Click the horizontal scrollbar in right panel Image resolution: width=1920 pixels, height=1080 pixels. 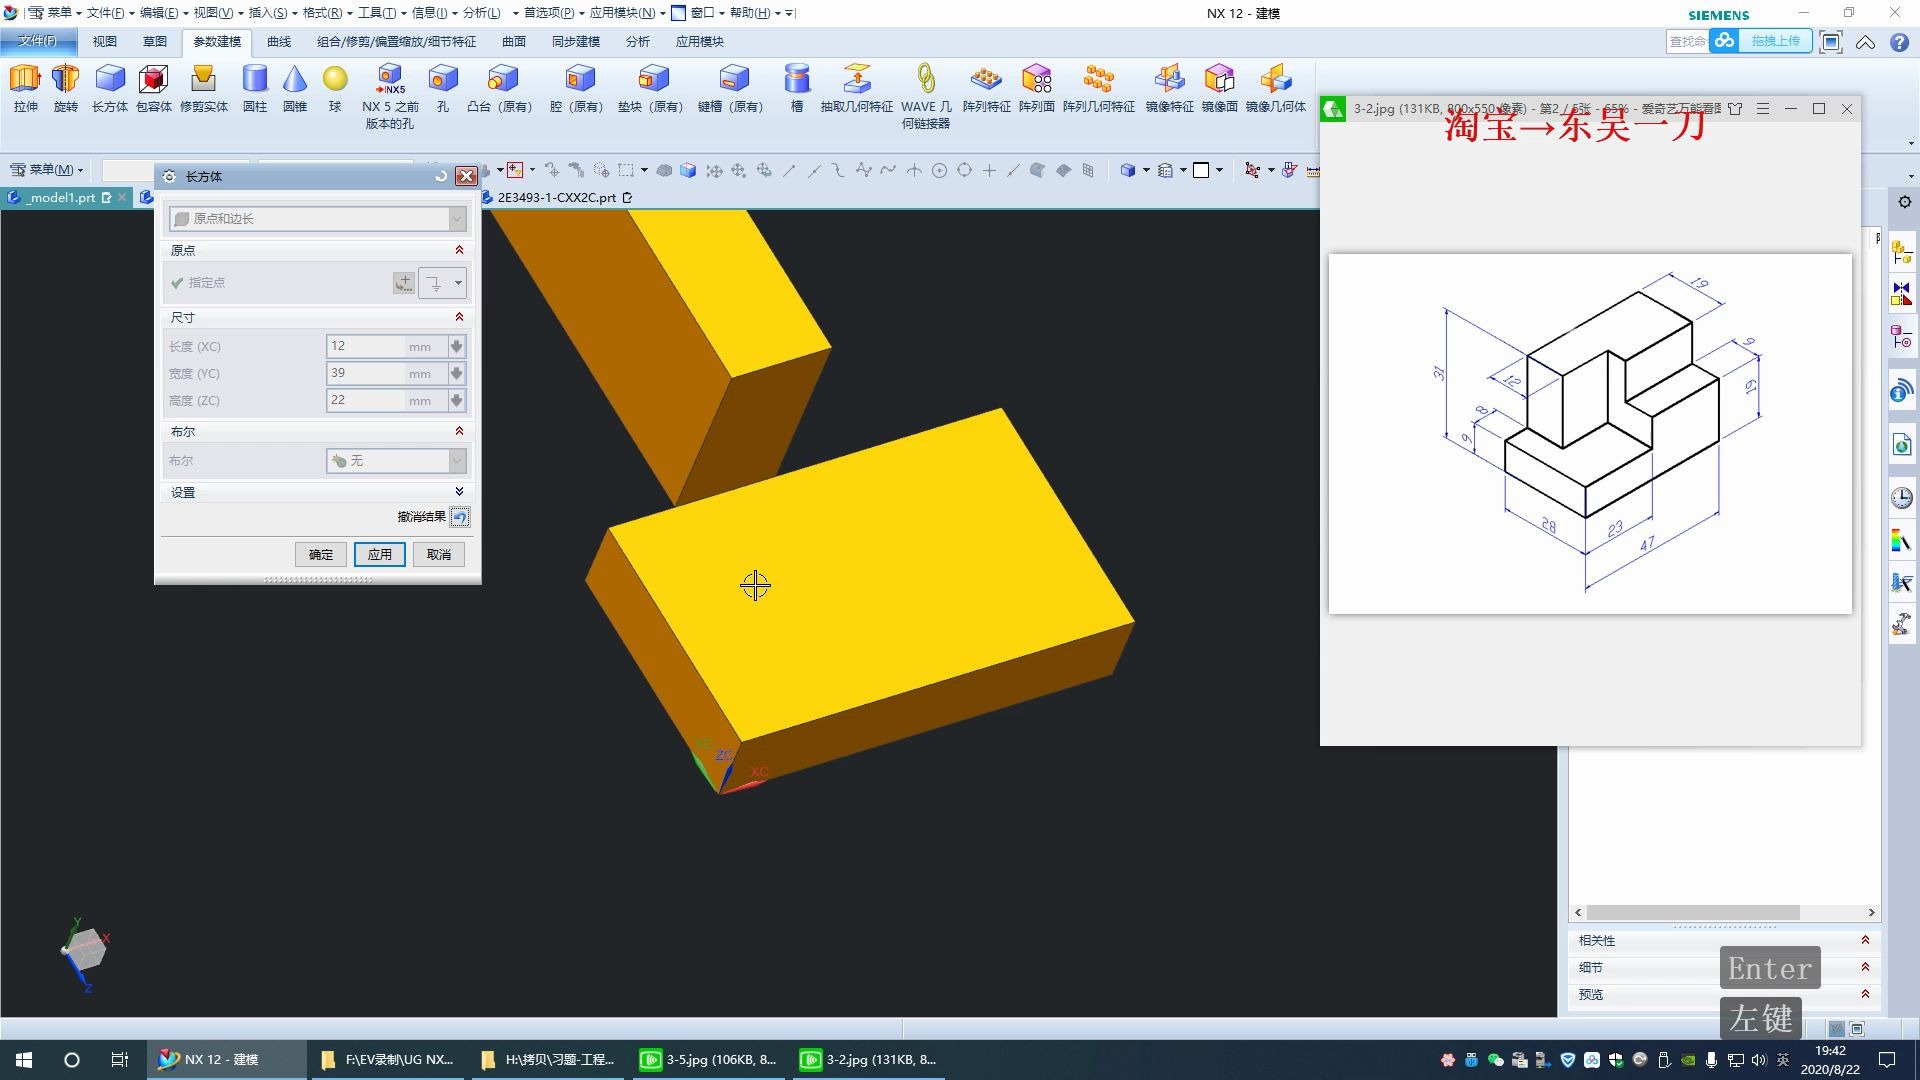pos(1692,912)
